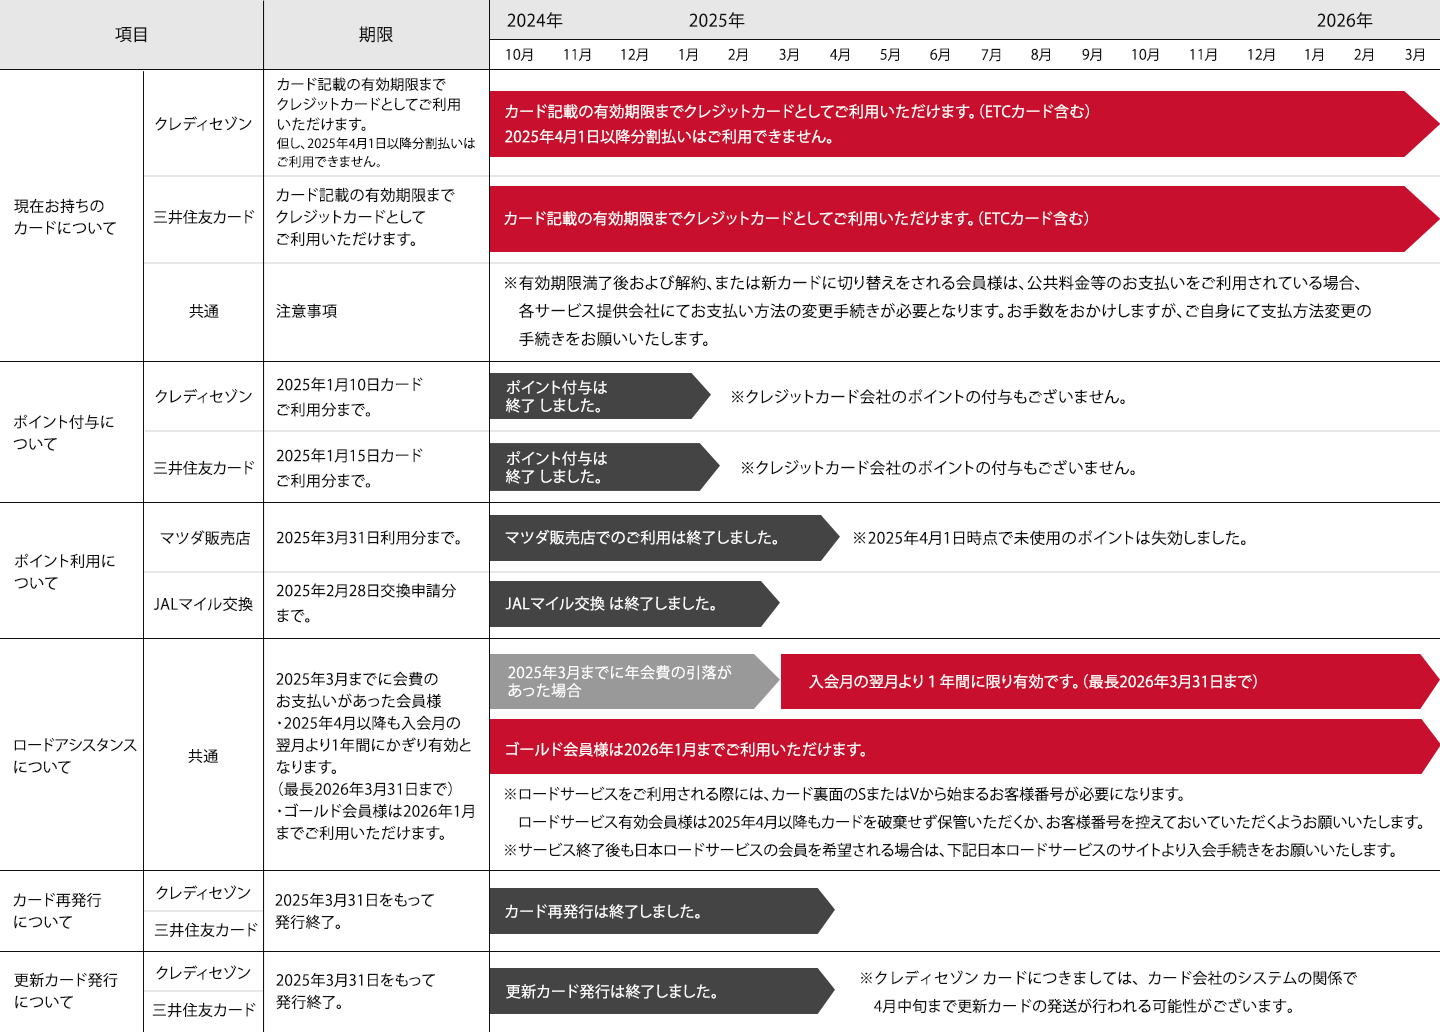Click the '6月' month label
1440x1032 pixels.
pyautogui.click(x=940, y=55)
